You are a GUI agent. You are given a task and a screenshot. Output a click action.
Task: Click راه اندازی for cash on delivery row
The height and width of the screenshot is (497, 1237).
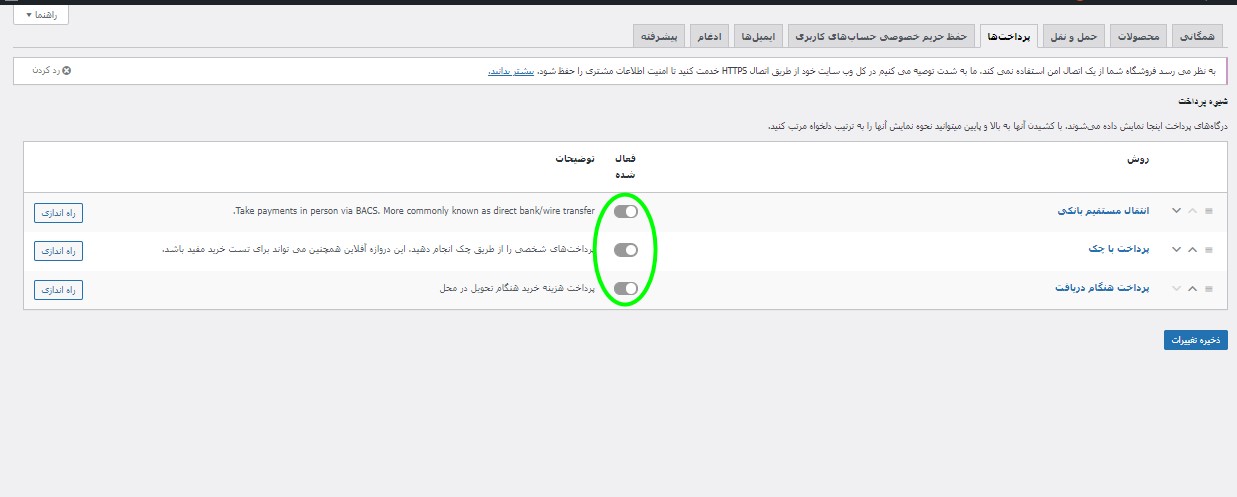tap(58, 289)
